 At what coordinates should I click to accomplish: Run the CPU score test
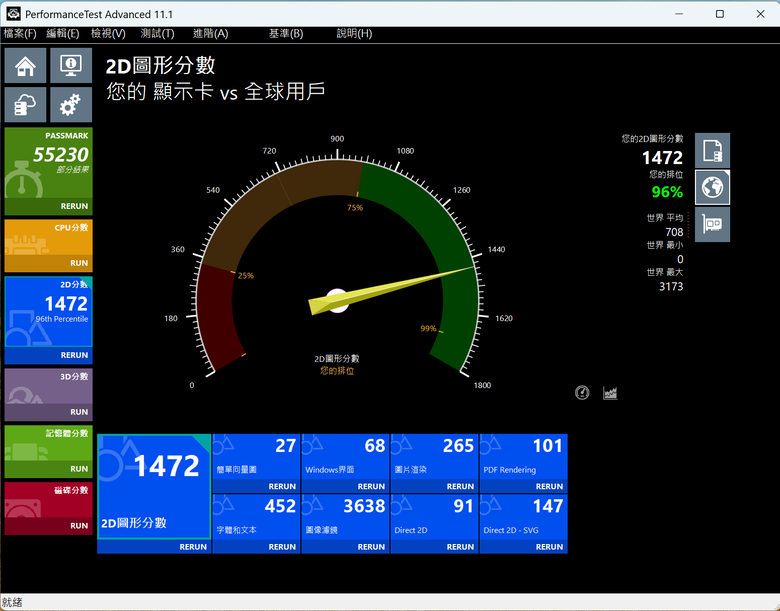point(48,263)
